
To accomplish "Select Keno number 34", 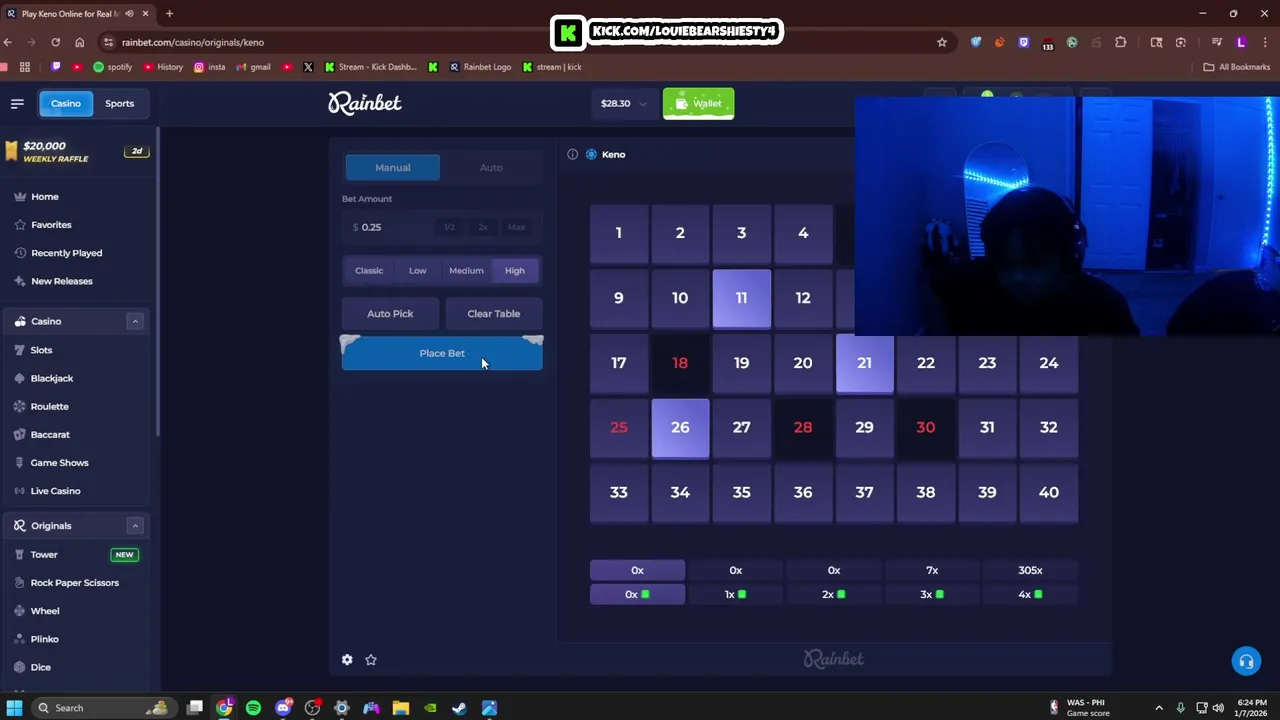I will point(680,492).
